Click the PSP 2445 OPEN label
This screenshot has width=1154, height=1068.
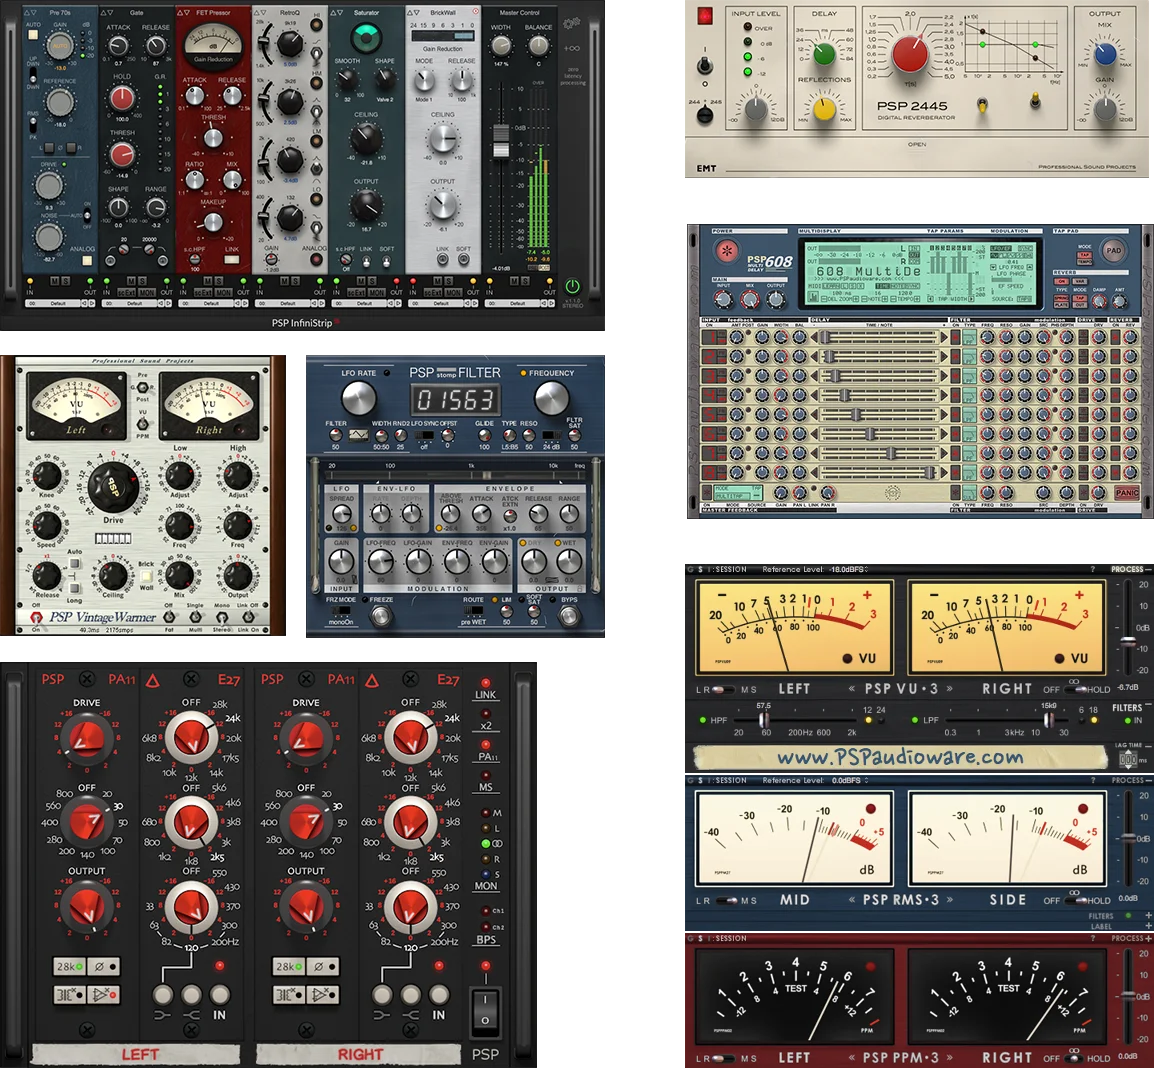coord(916,144)
